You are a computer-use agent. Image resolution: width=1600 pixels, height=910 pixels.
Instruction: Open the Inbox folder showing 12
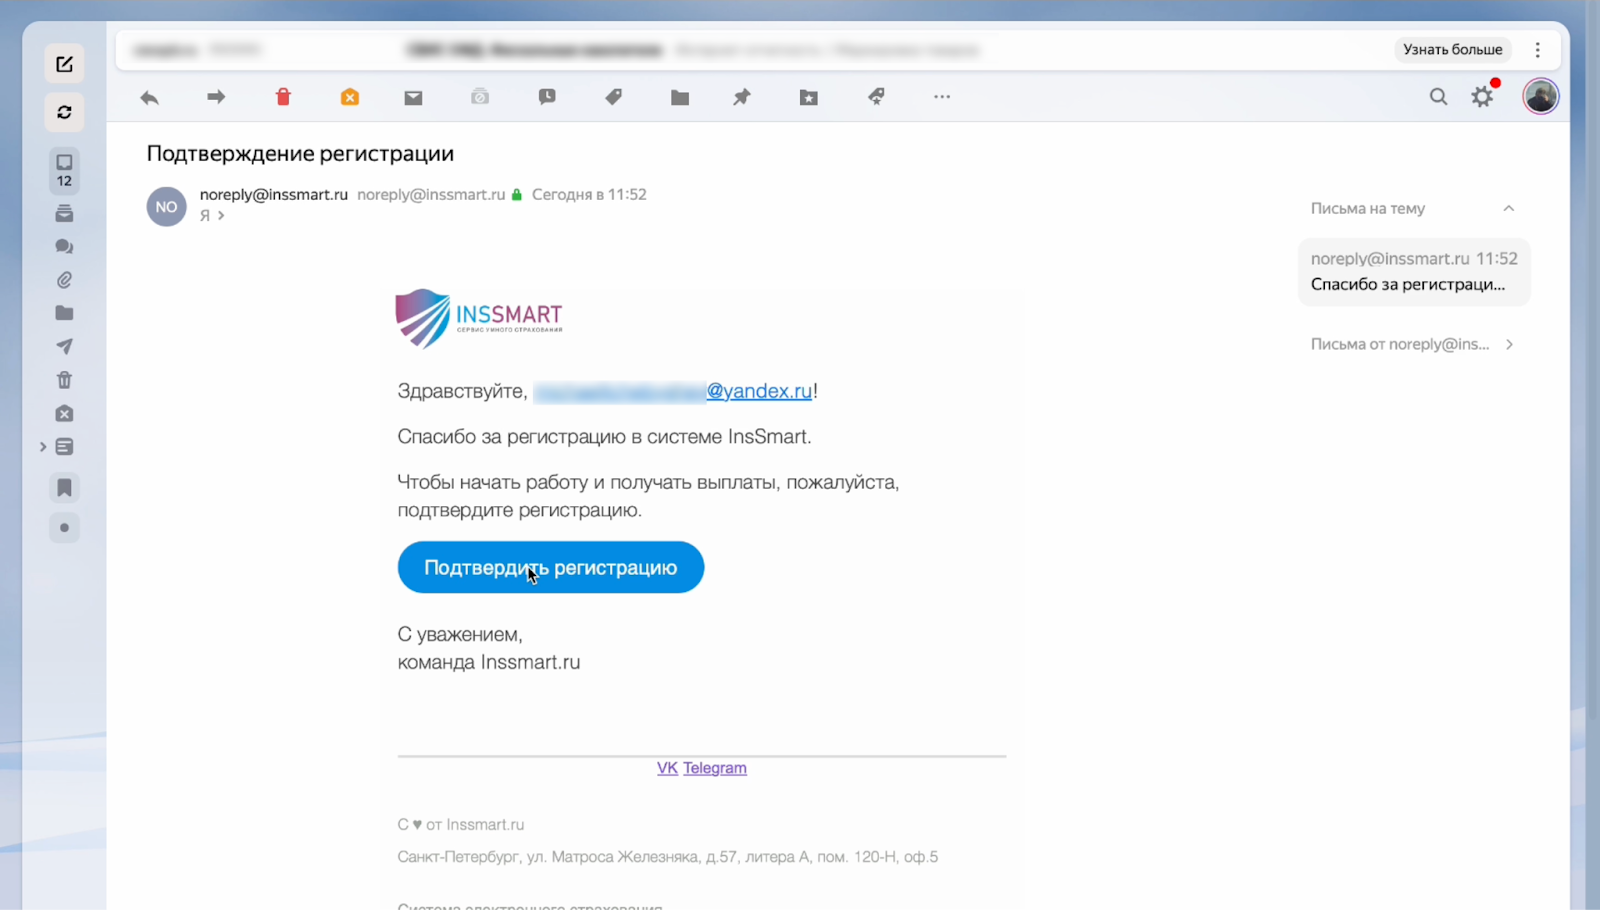[x=64, y=171]
